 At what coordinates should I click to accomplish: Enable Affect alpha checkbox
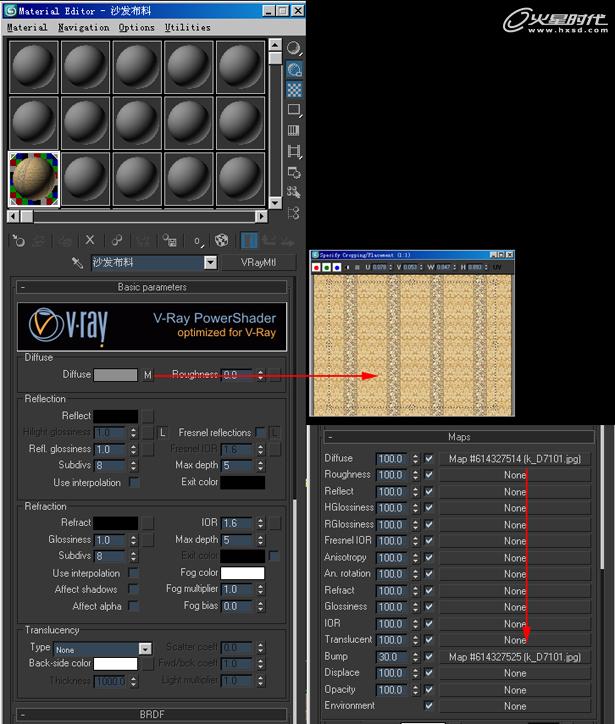click(134, 606)
